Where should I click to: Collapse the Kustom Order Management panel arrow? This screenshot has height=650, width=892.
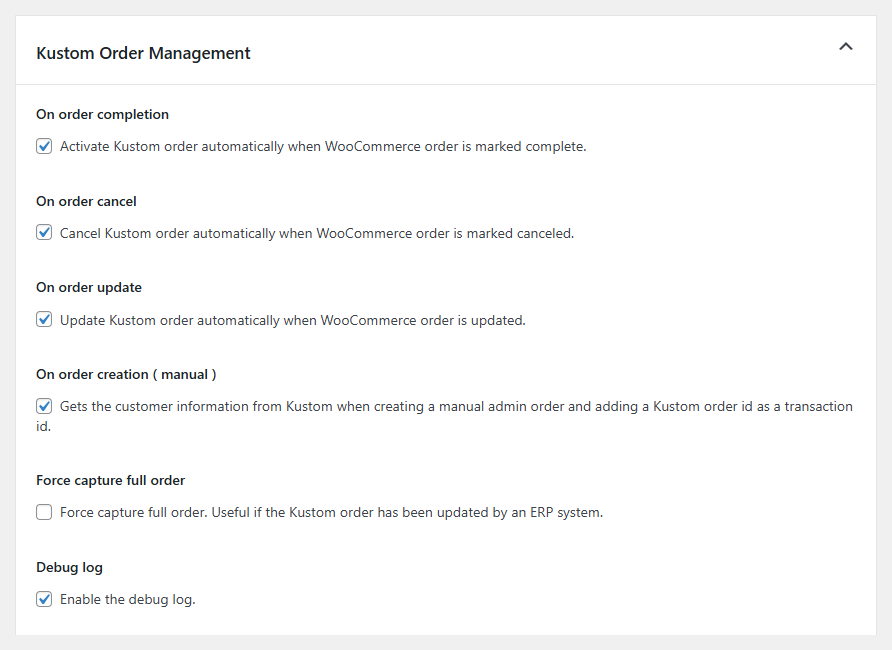(845, 47)
